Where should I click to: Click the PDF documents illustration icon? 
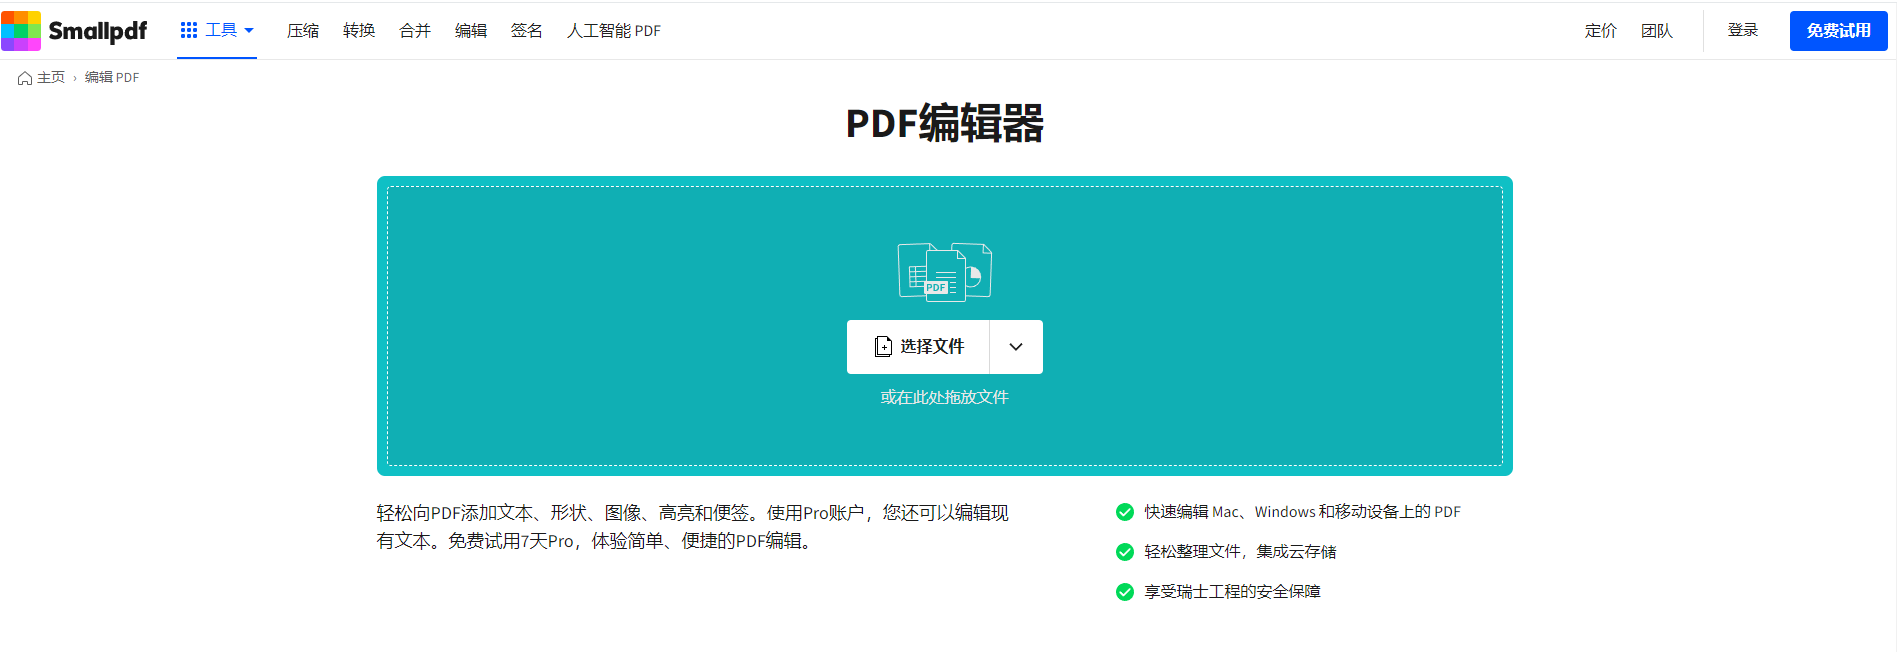click(x=945, y=271)
